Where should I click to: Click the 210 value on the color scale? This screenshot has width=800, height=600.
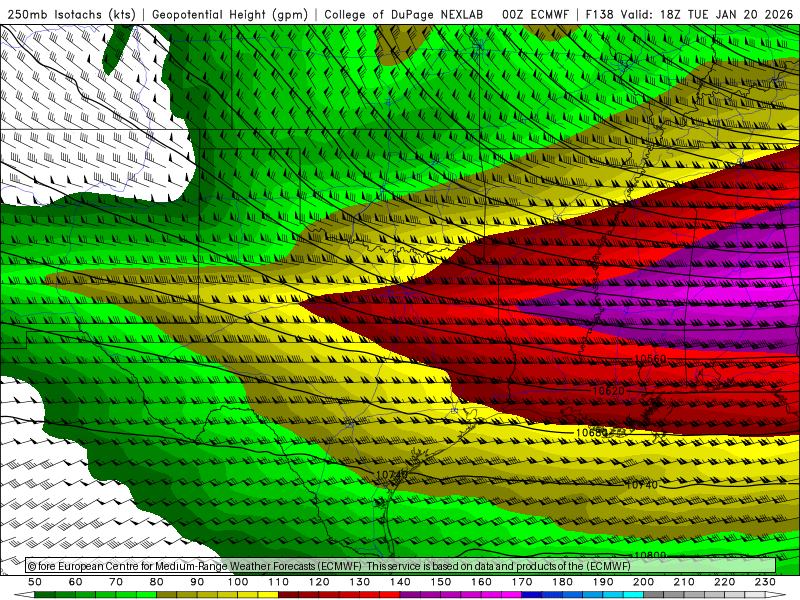coord(685,582)
